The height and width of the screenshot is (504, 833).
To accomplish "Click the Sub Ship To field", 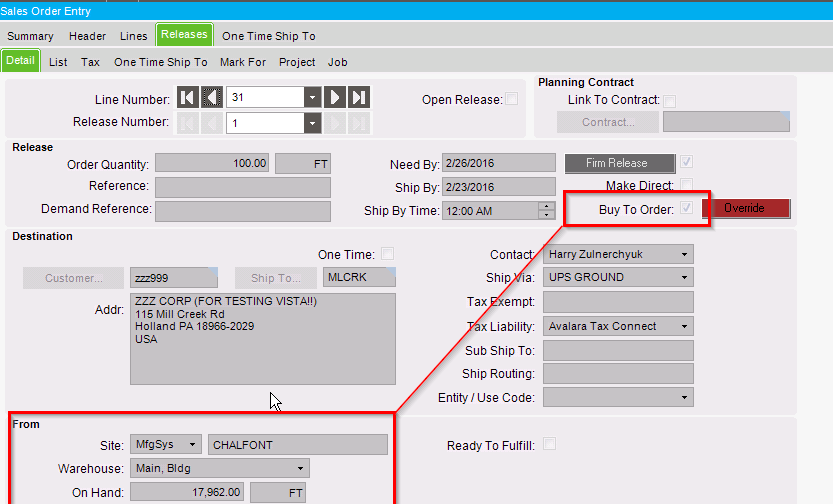I will coord(618,351).
